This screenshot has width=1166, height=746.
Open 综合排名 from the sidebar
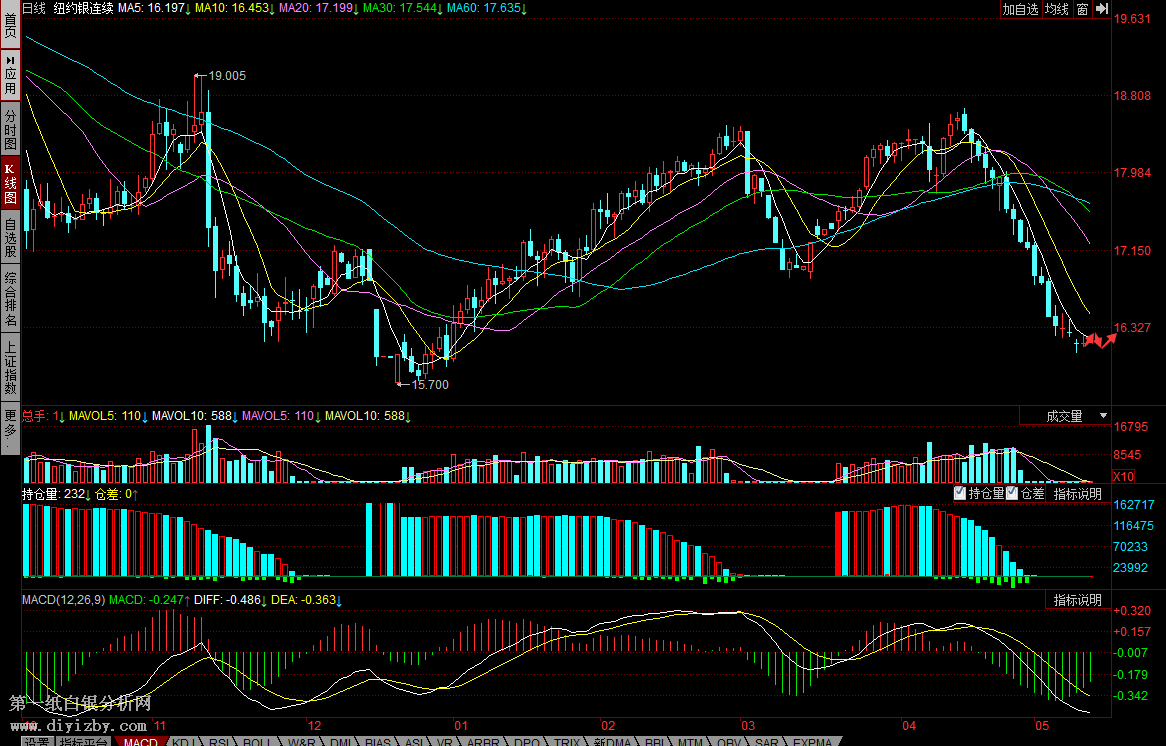[10, 298]
